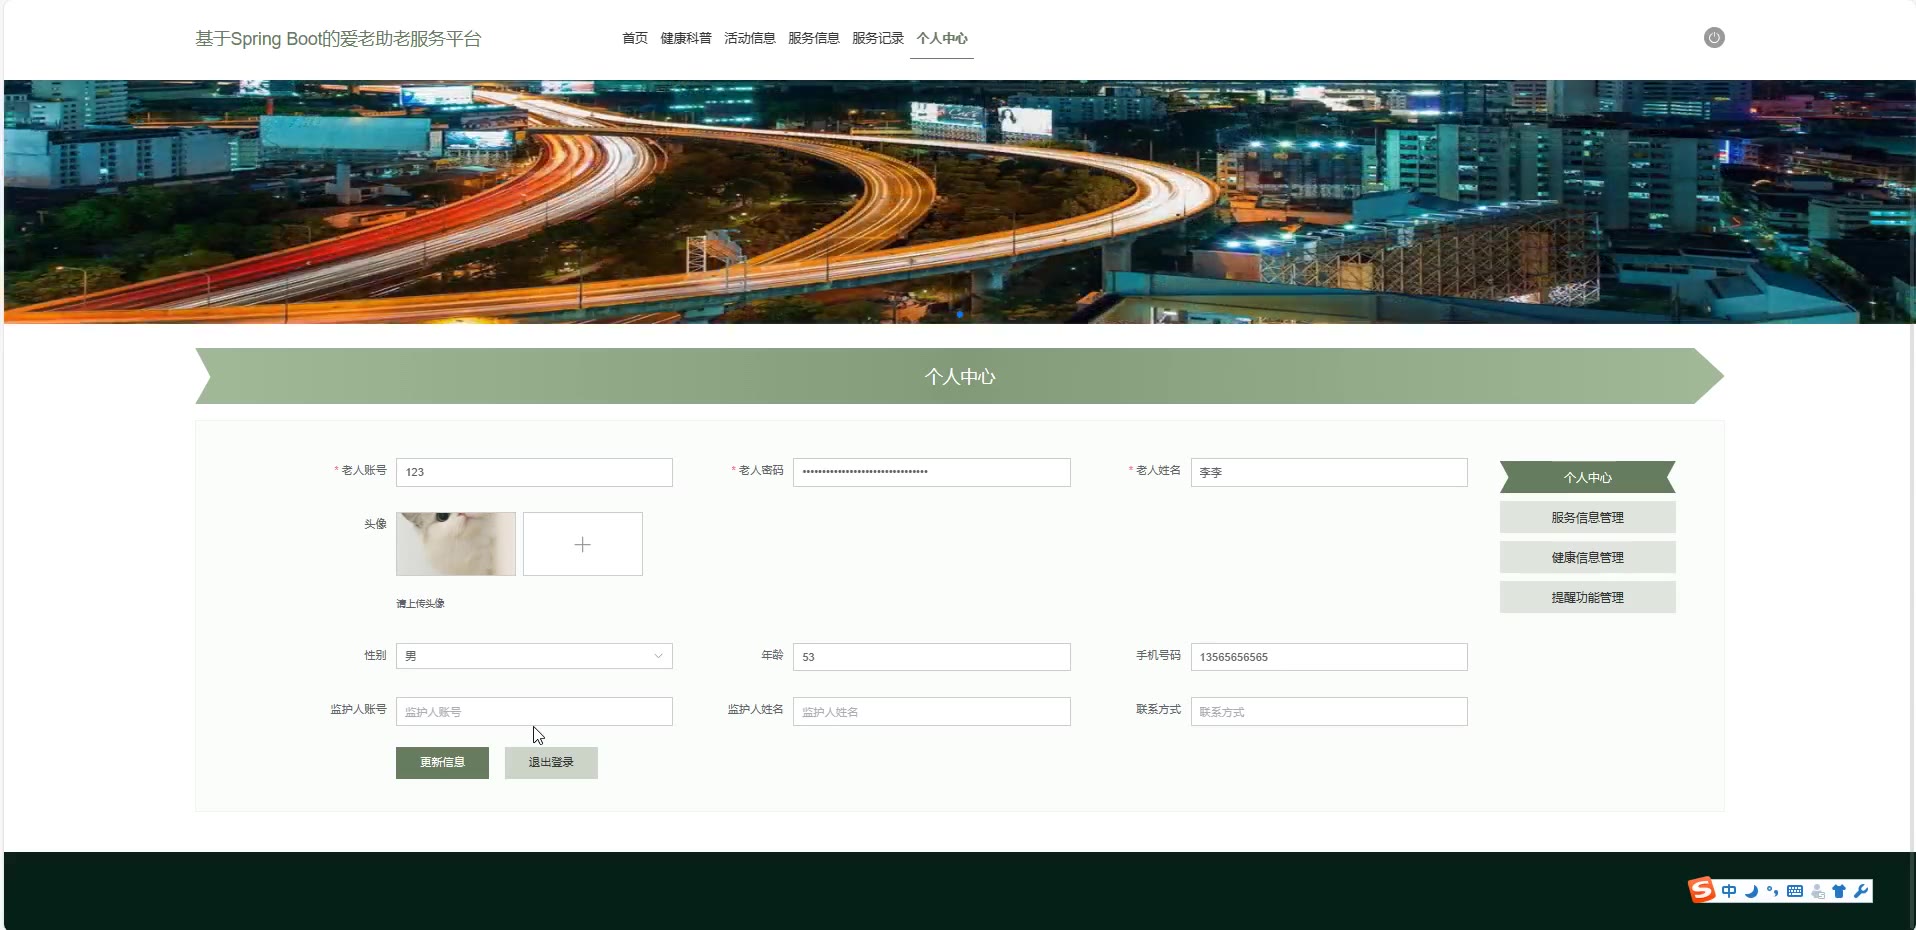The image size is (1916, 930).
Task: Click the 请上传头像 hint text
Action: click(420, 603)
